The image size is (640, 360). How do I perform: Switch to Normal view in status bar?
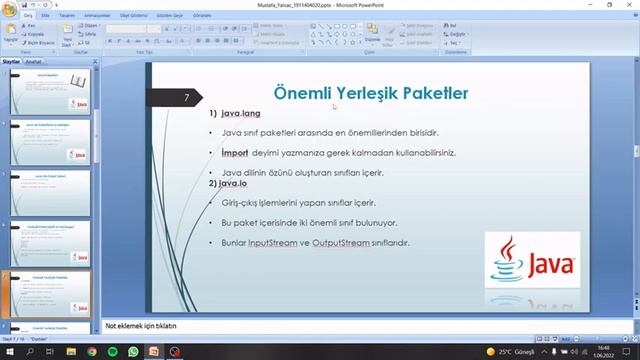(539, 339)
